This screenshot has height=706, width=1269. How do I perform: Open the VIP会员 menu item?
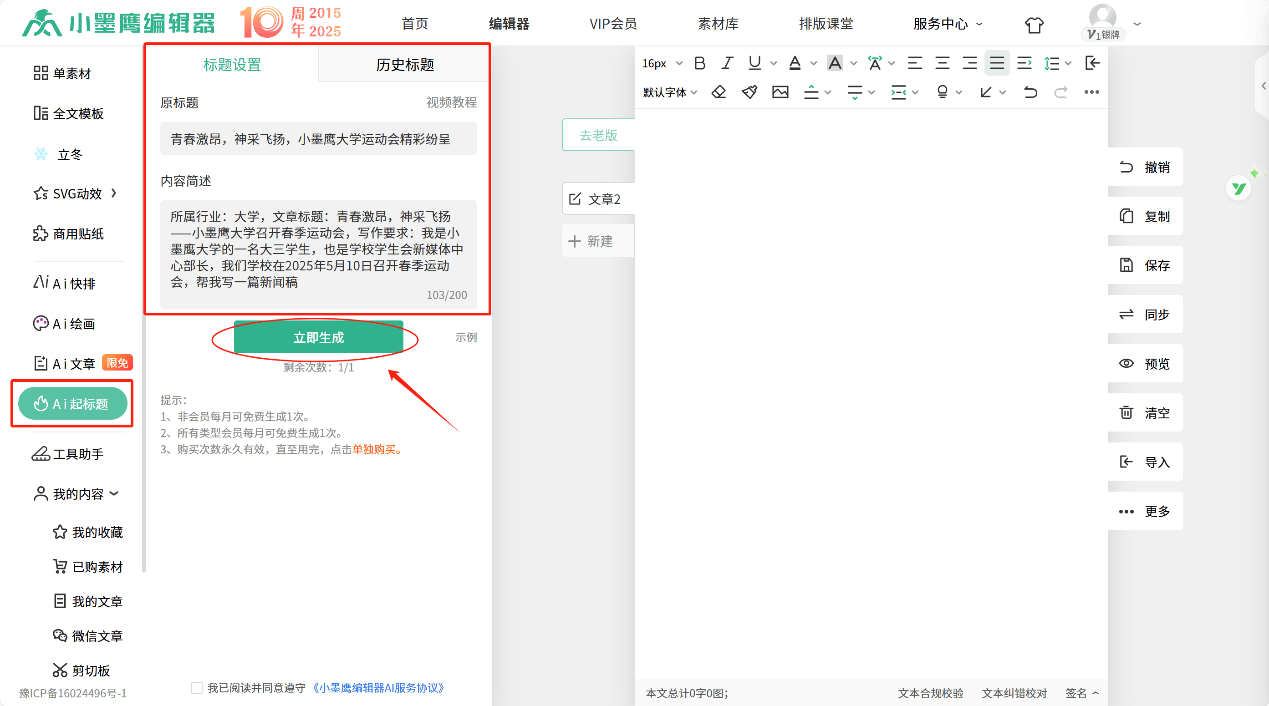click(613, 24)
